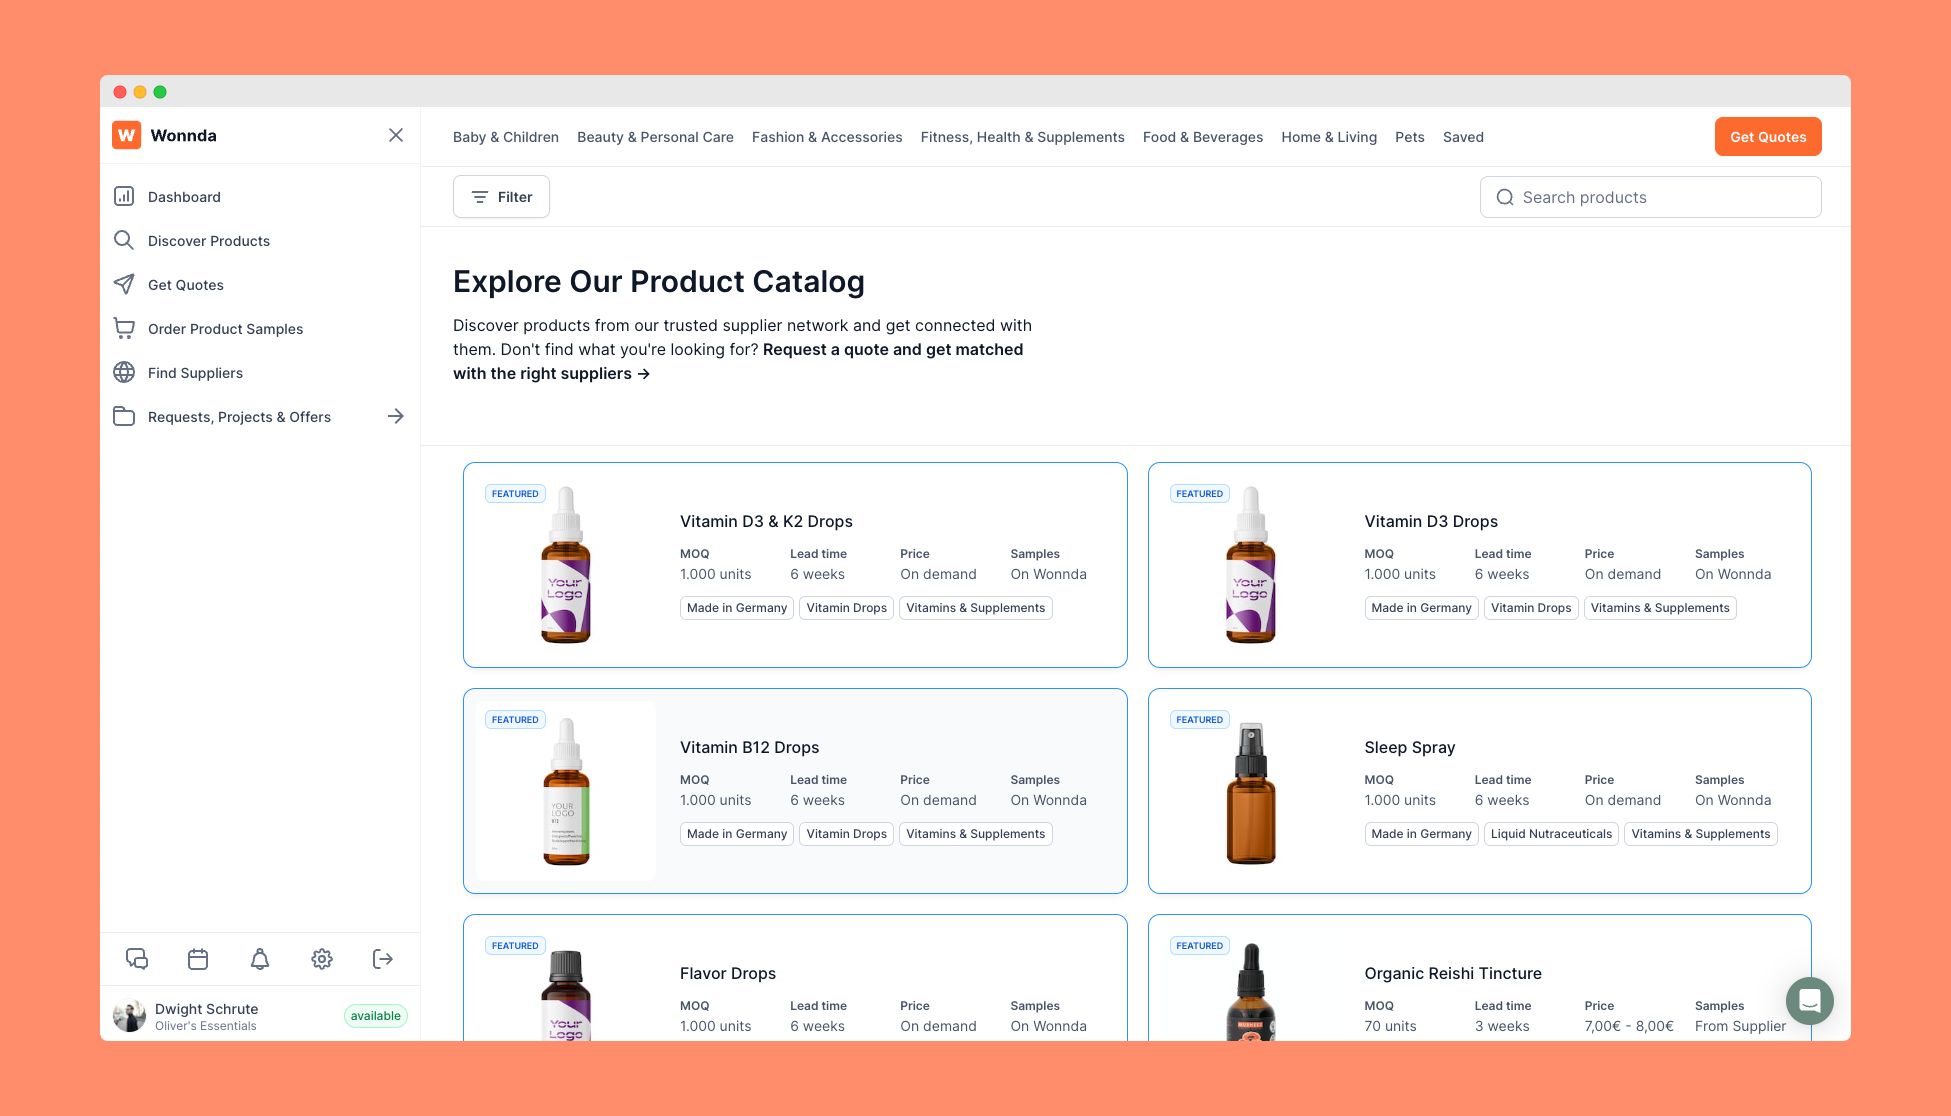
Task: Click the Find Suppliers globe icon
Action: [x=124, y=373]
